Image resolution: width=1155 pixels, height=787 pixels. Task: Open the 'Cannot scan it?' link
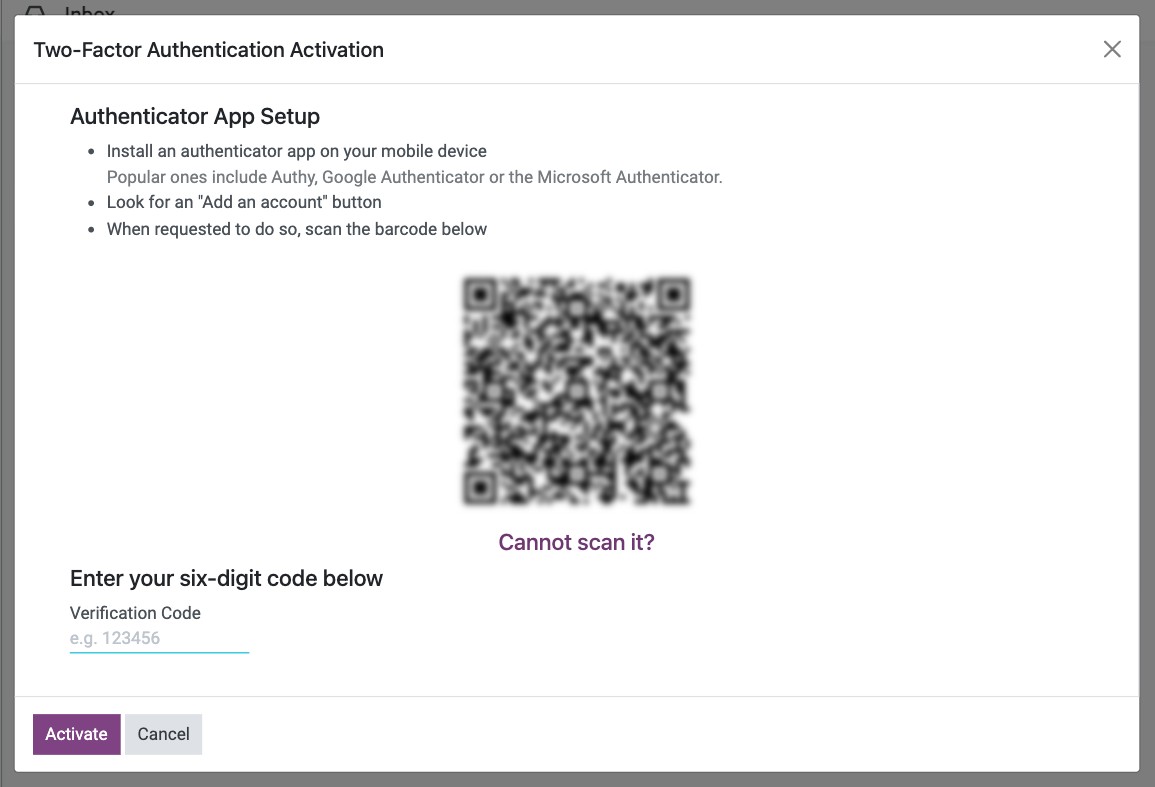click(x=576, y=542)
